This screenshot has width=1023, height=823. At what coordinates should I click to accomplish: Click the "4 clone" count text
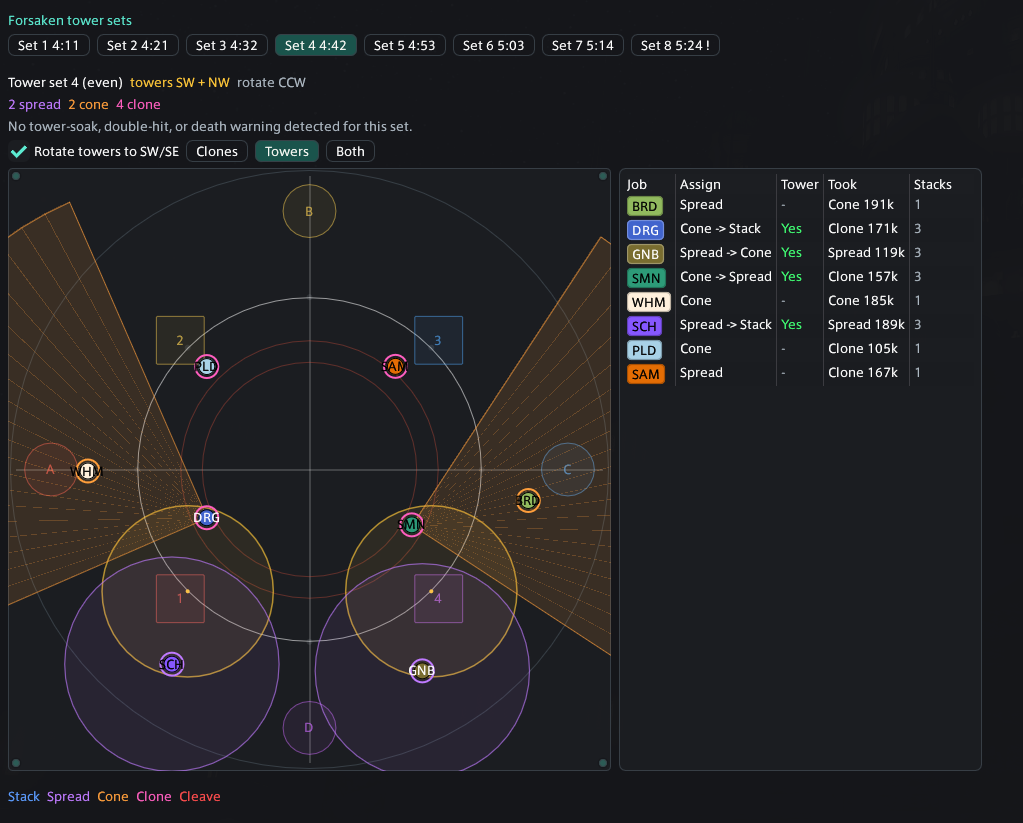pos(138,104)
